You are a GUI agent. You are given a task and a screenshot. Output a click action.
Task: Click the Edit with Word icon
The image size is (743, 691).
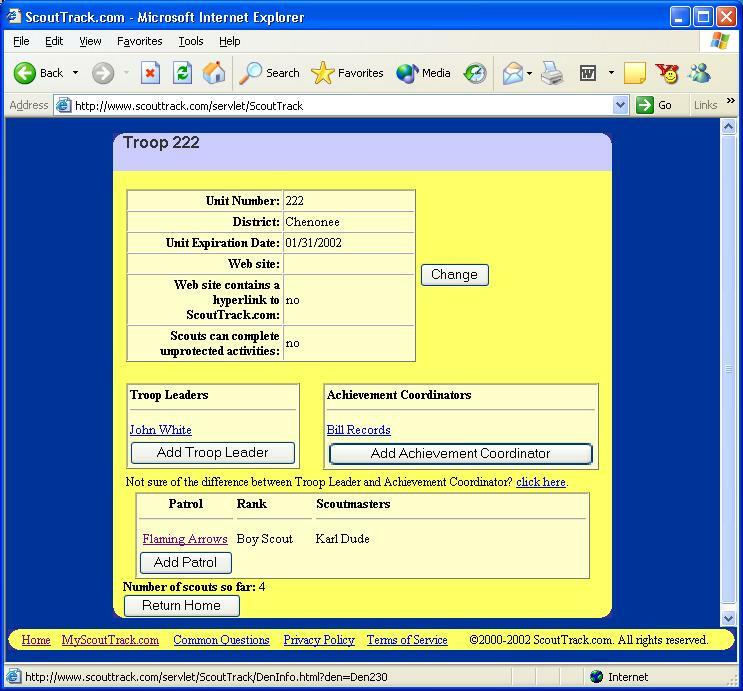tap(588, 73)
